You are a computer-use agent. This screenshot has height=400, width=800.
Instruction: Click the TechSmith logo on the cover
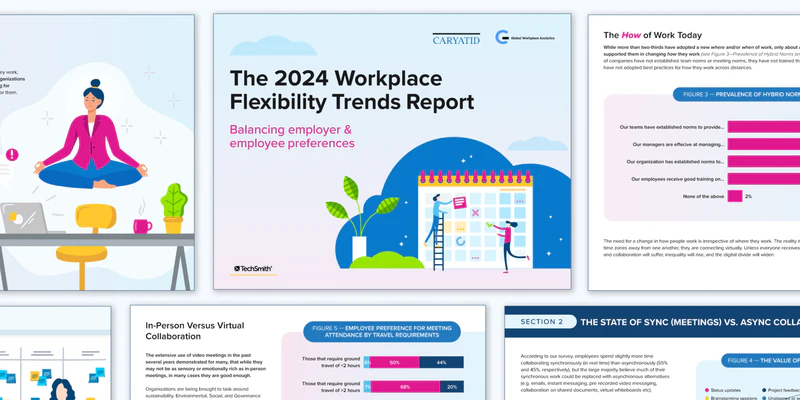point(257,269)
